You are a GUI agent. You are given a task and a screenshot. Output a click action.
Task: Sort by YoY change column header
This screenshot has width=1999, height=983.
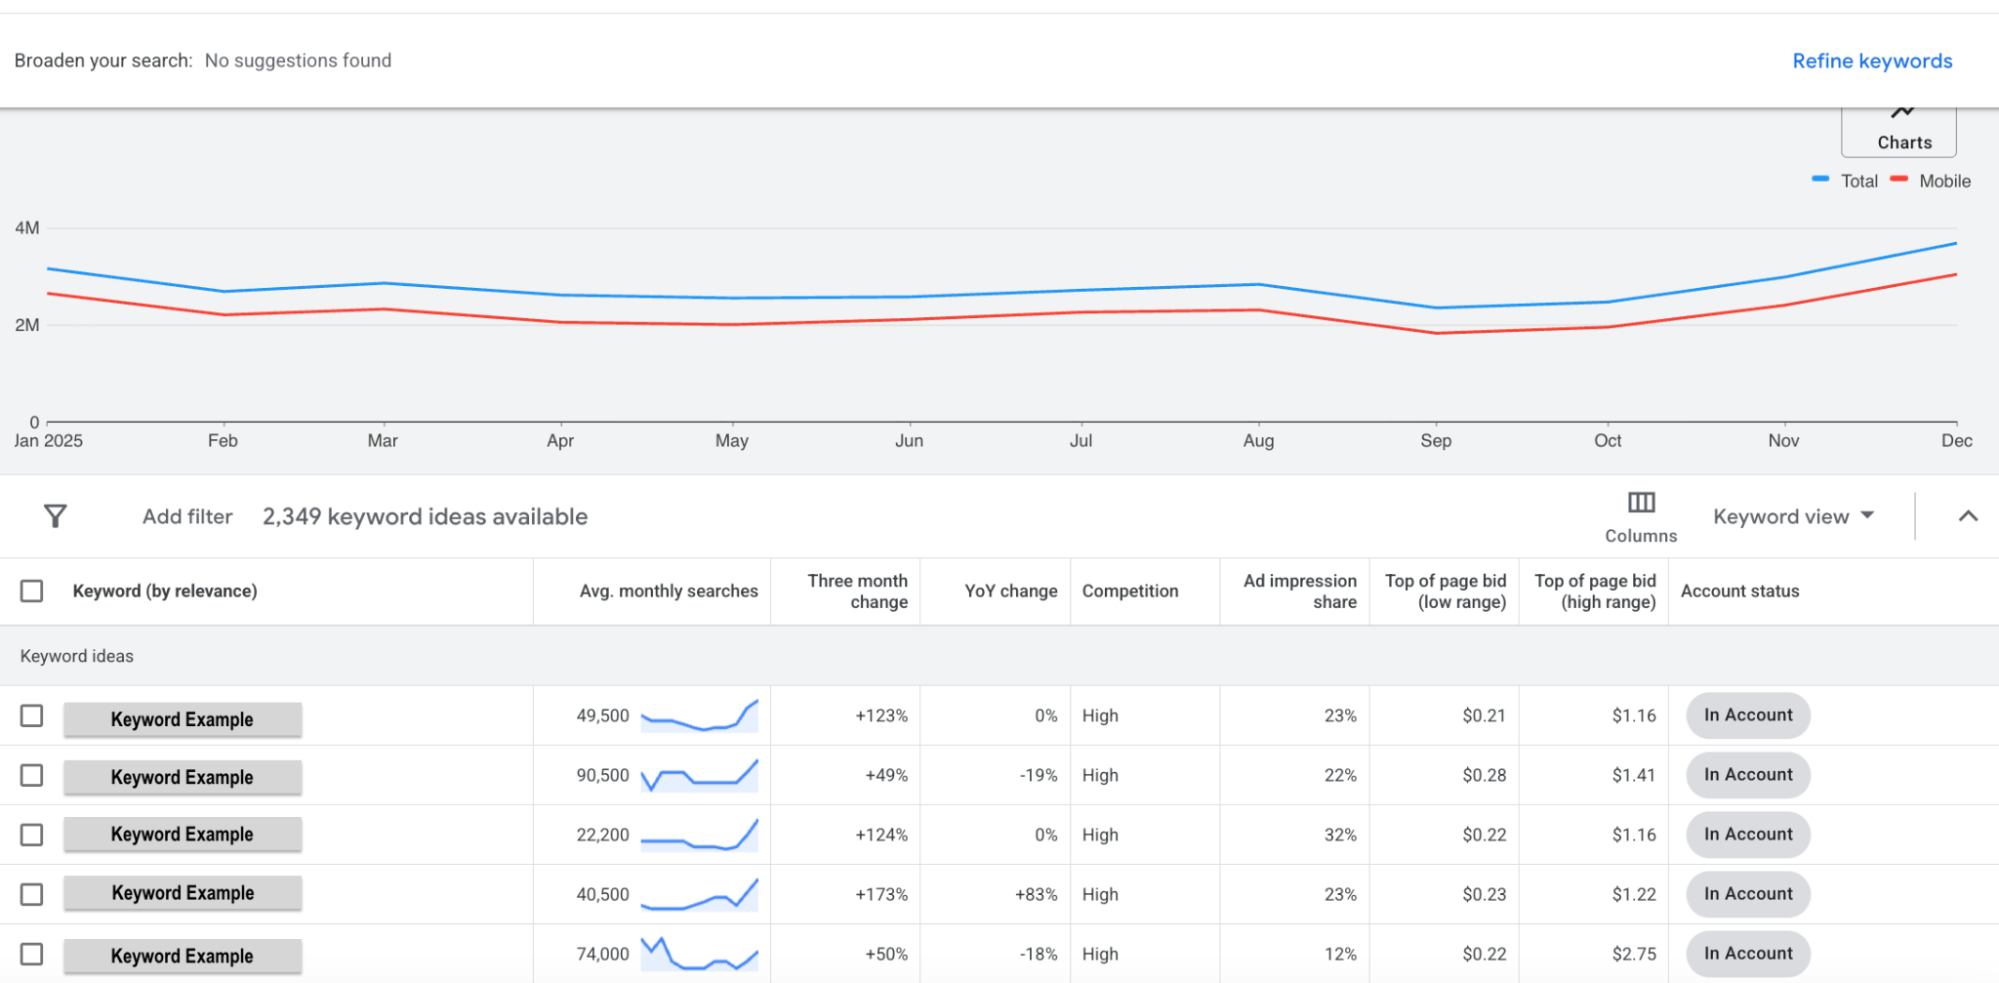[1010, 591]
